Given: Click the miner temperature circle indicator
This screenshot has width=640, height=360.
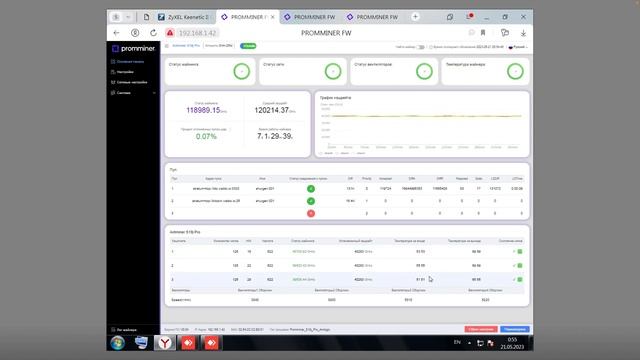Looking at the screenshot, I should pos(515,71).
